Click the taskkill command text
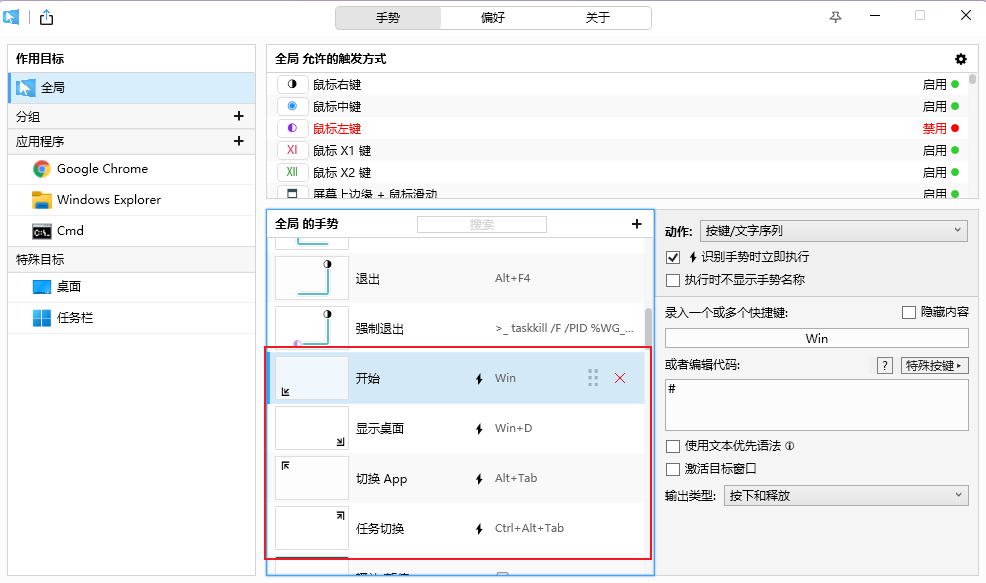The width and height of the screenshot is (986, 583). click(564, 328)
